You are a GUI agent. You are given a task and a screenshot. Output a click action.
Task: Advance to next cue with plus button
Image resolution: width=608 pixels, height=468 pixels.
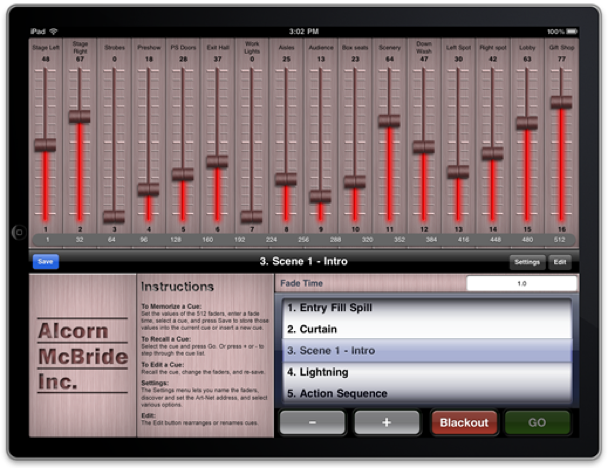(x=386, y=422)
